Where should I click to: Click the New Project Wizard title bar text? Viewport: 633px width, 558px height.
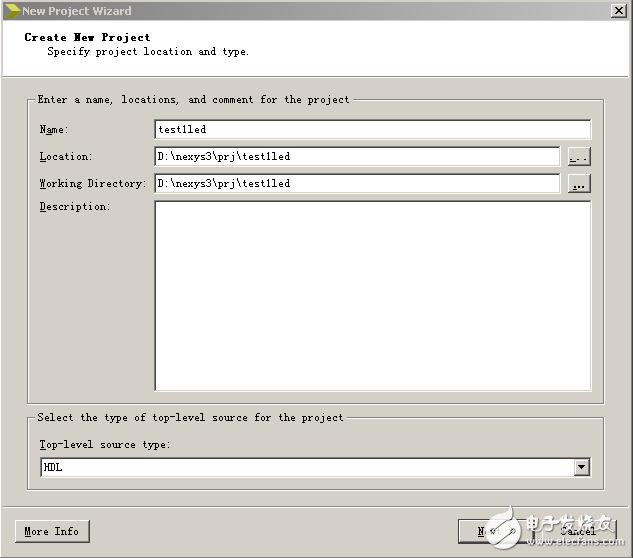[x=76, y=11]
